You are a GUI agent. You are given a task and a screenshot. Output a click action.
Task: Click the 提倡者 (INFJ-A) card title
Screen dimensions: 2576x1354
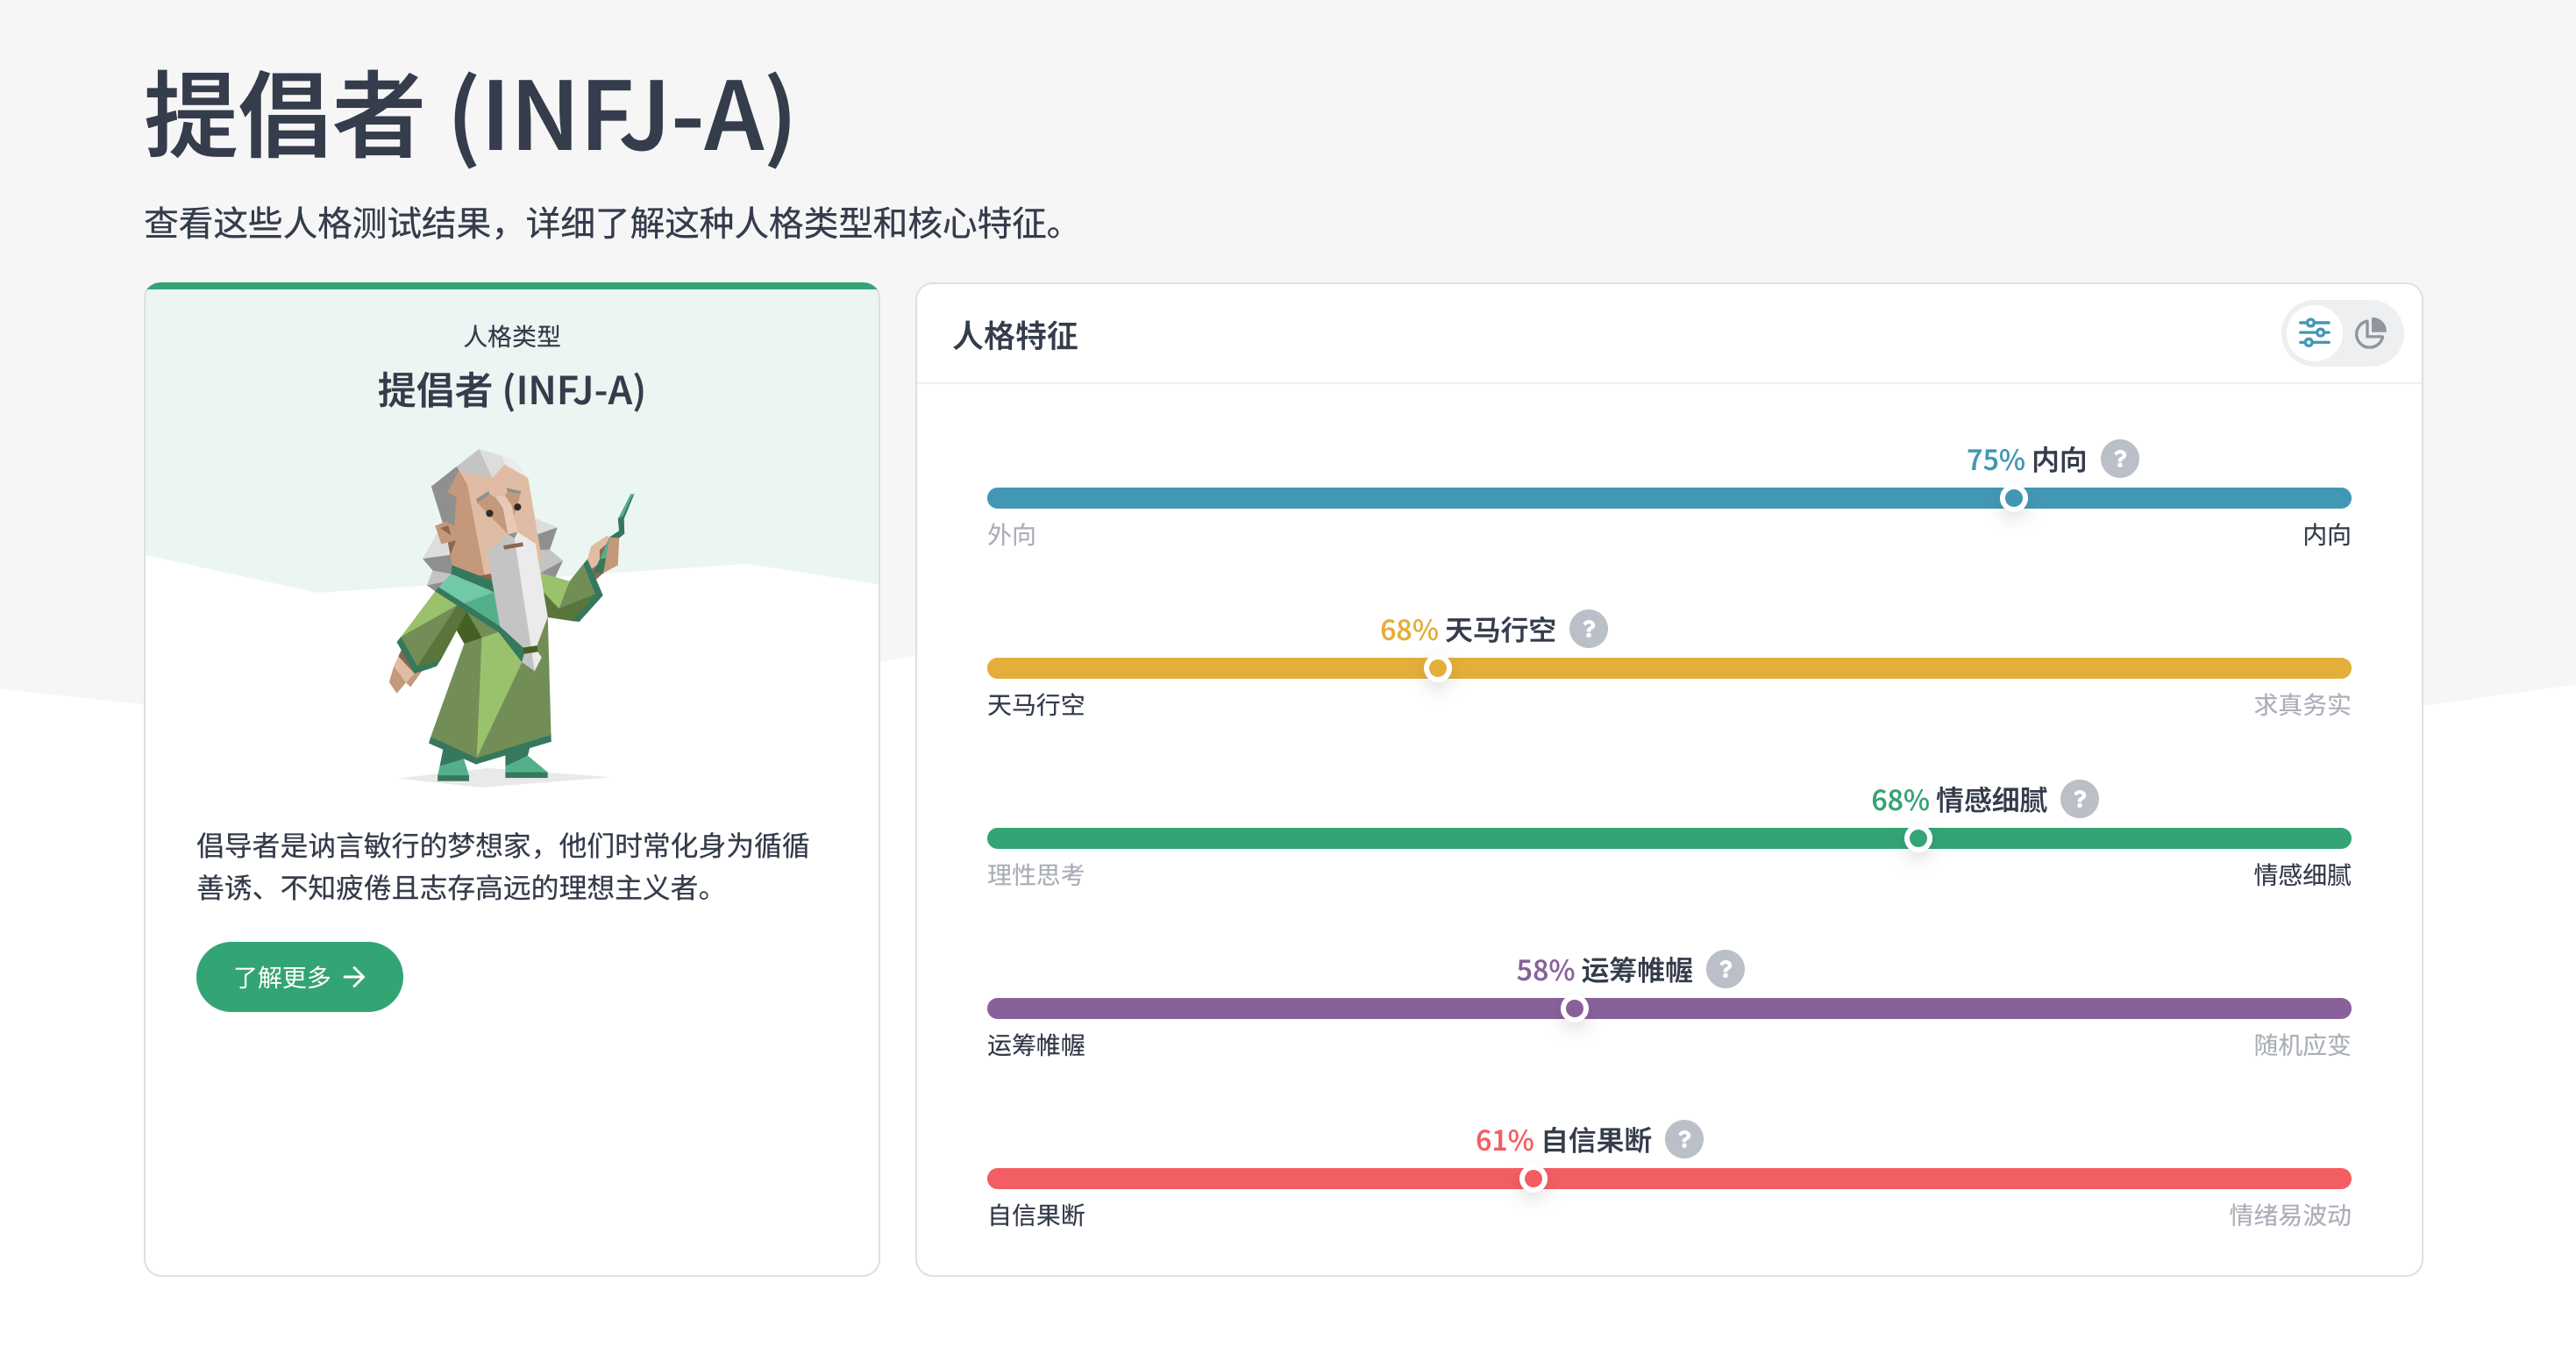(x=512, y=390)
